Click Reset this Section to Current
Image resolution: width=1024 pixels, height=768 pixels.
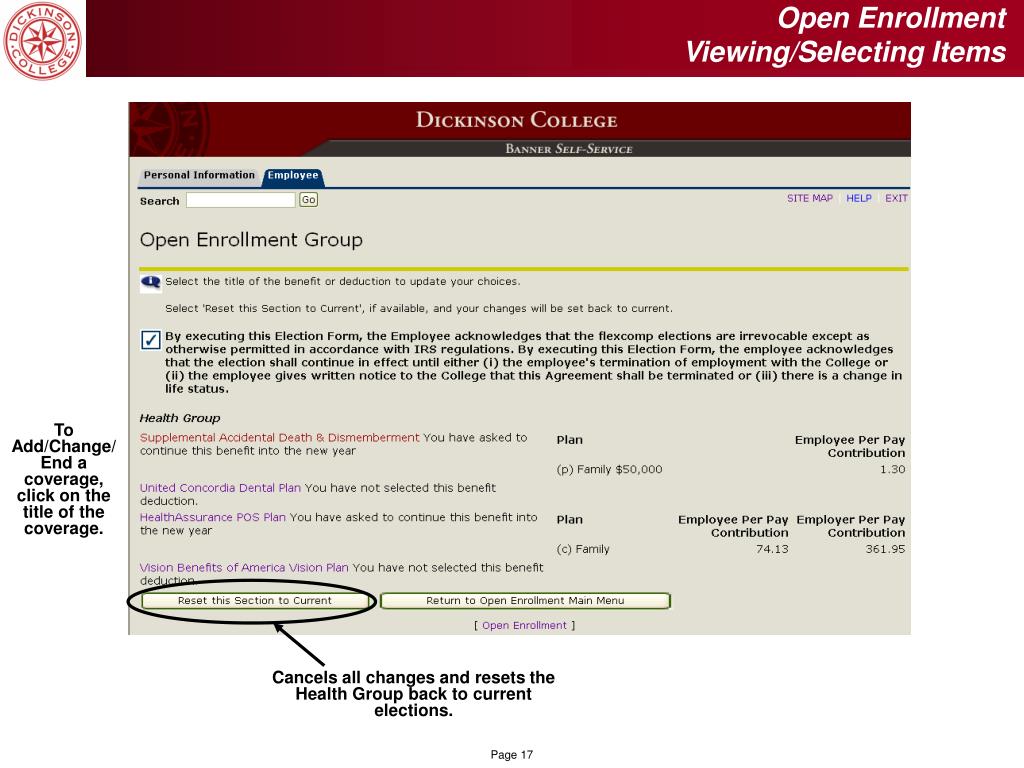click(255, 601)
